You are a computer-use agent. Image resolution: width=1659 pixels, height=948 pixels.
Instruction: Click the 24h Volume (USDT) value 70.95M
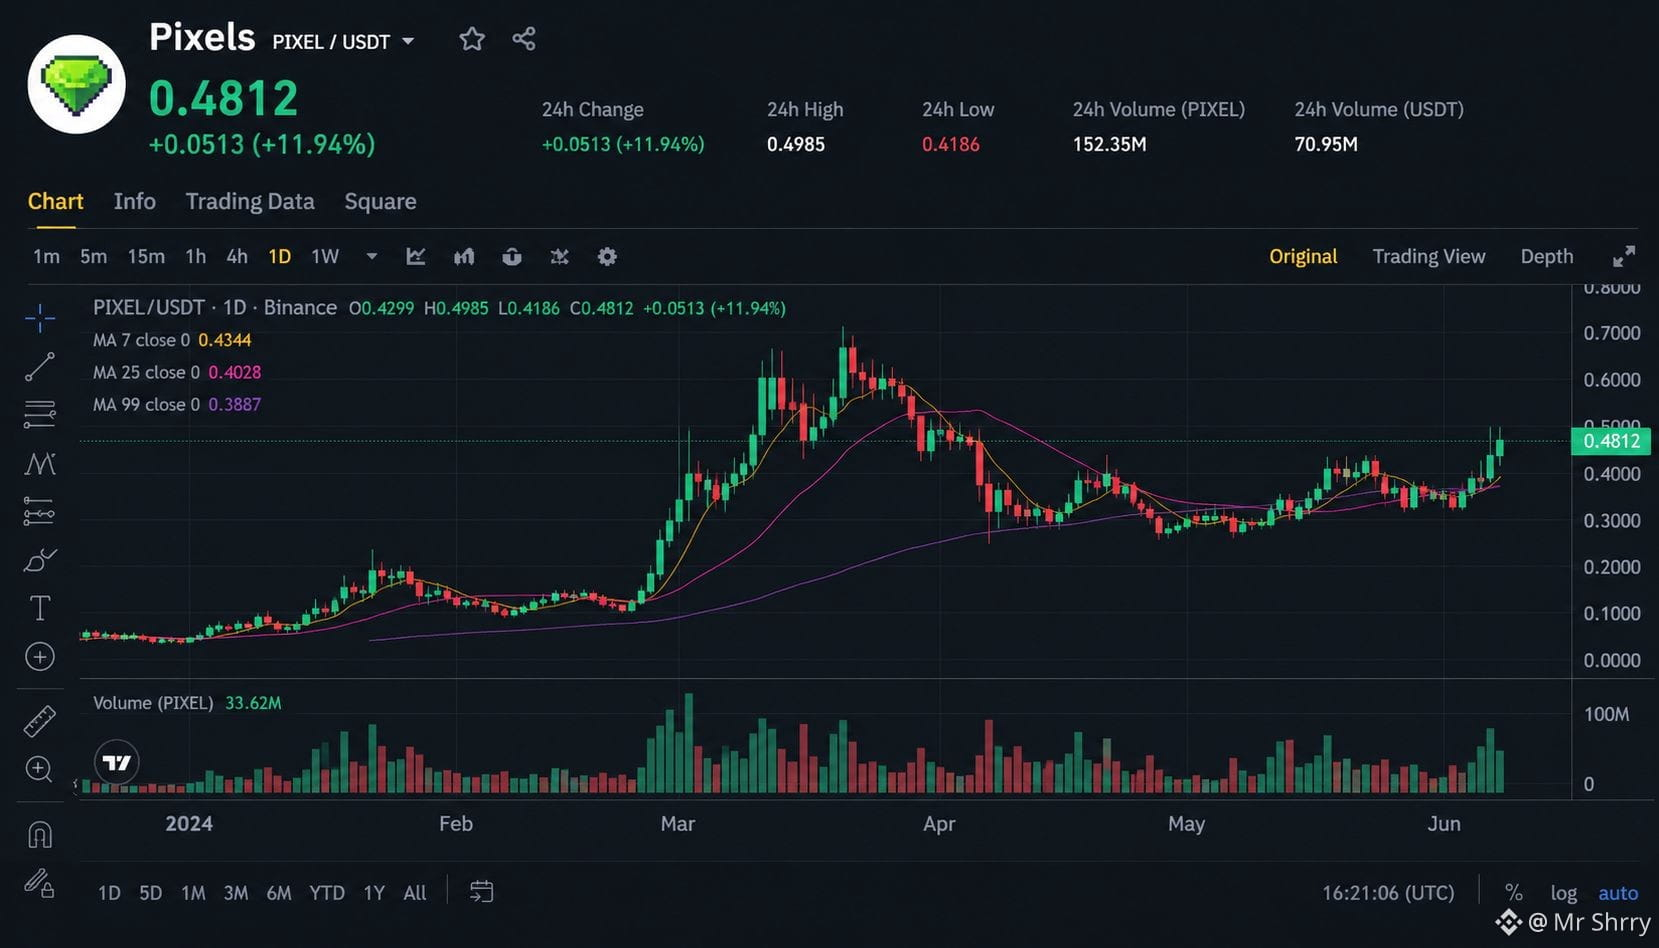[1326, 144]
